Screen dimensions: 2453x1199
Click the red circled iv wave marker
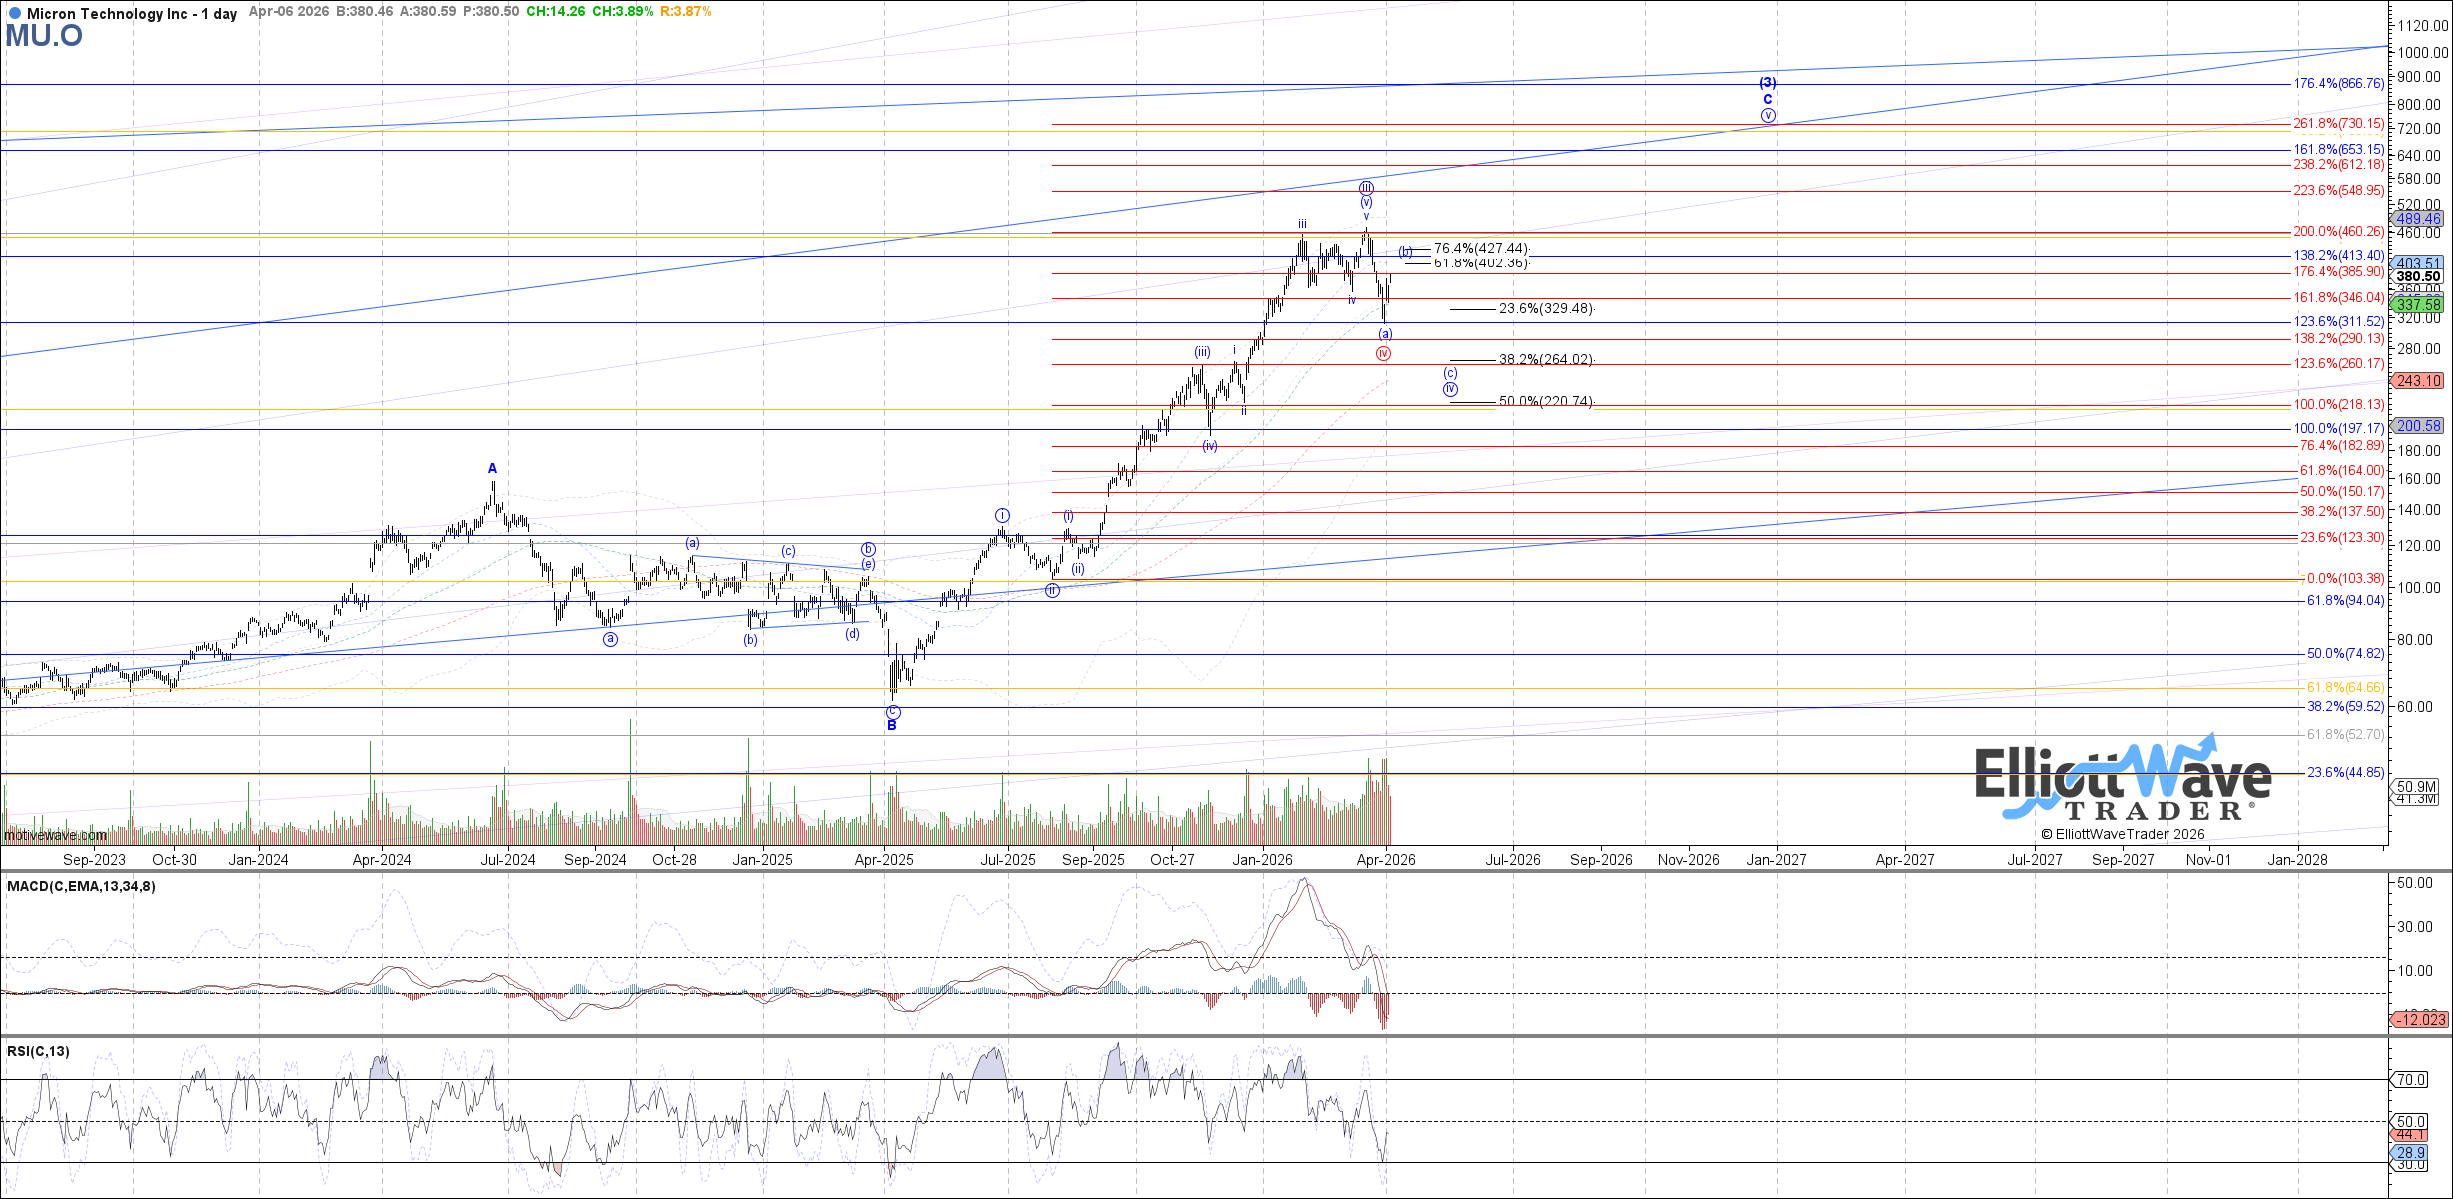[1383, 353]
